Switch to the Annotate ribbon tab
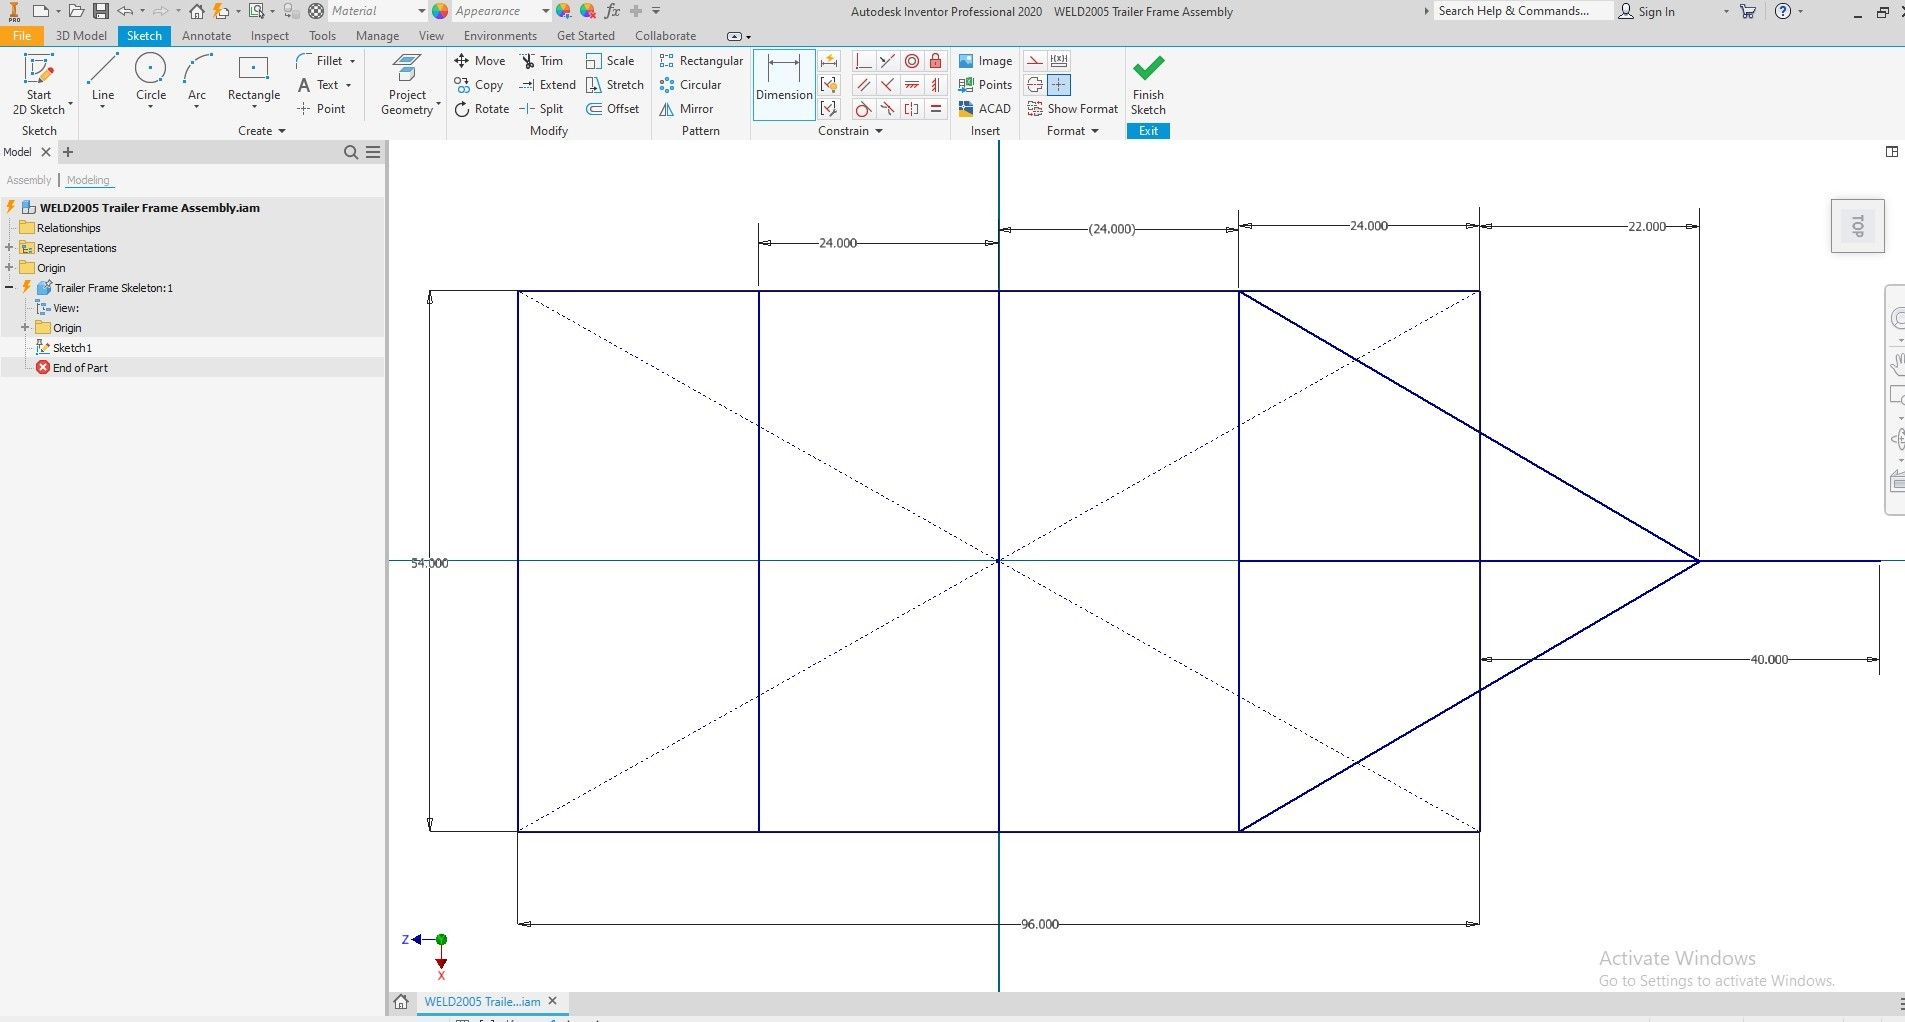The image size is (1905, 1022). coord(206,35)
